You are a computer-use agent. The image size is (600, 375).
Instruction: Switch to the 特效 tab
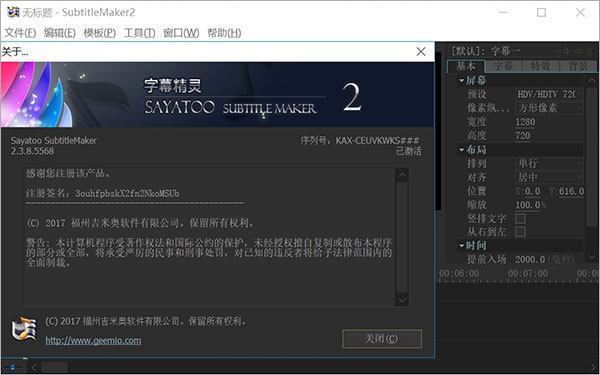pos(540,66)
